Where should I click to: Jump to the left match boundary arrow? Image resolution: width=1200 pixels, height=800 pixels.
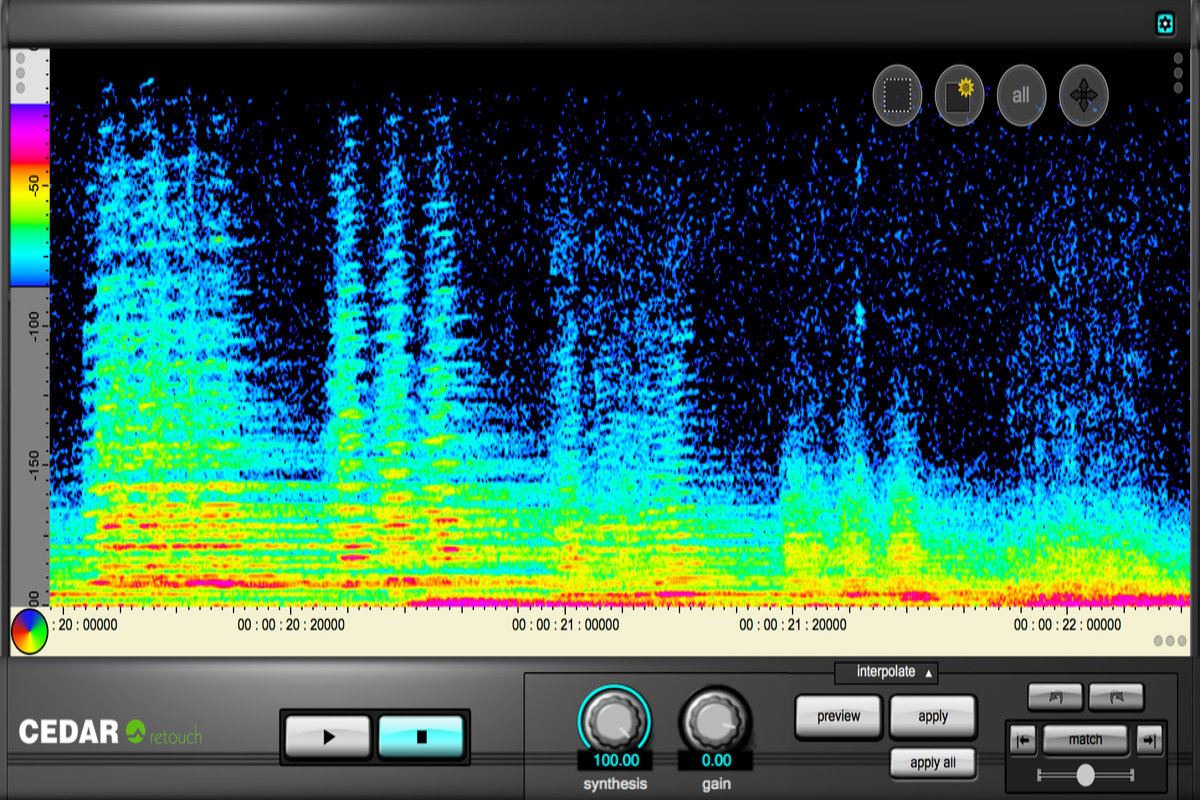click(x=1023, y=740)
